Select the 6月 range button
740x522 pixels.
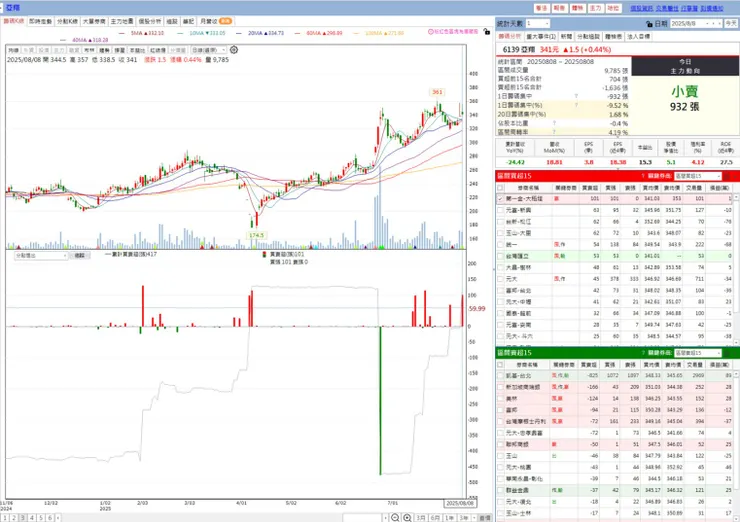click(x=435, y=518)
